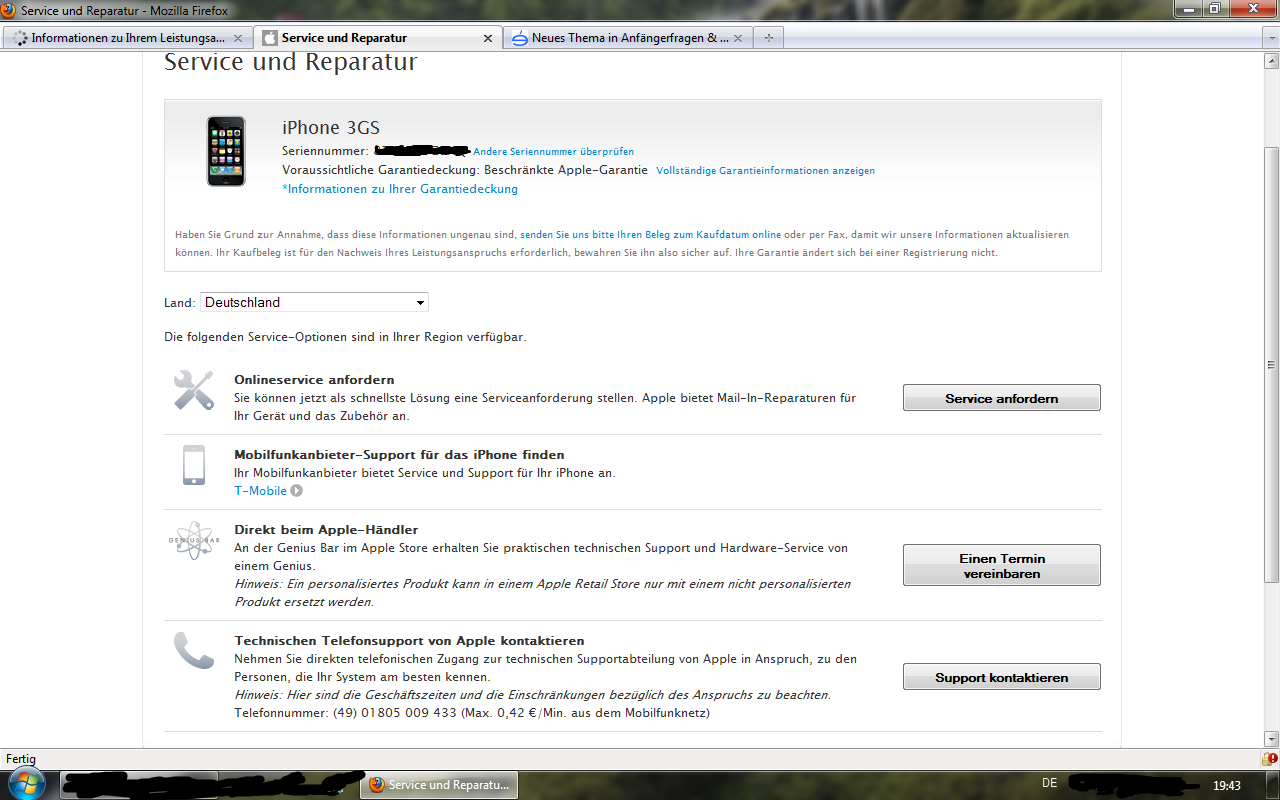Open the Land country dropdown

314,302
